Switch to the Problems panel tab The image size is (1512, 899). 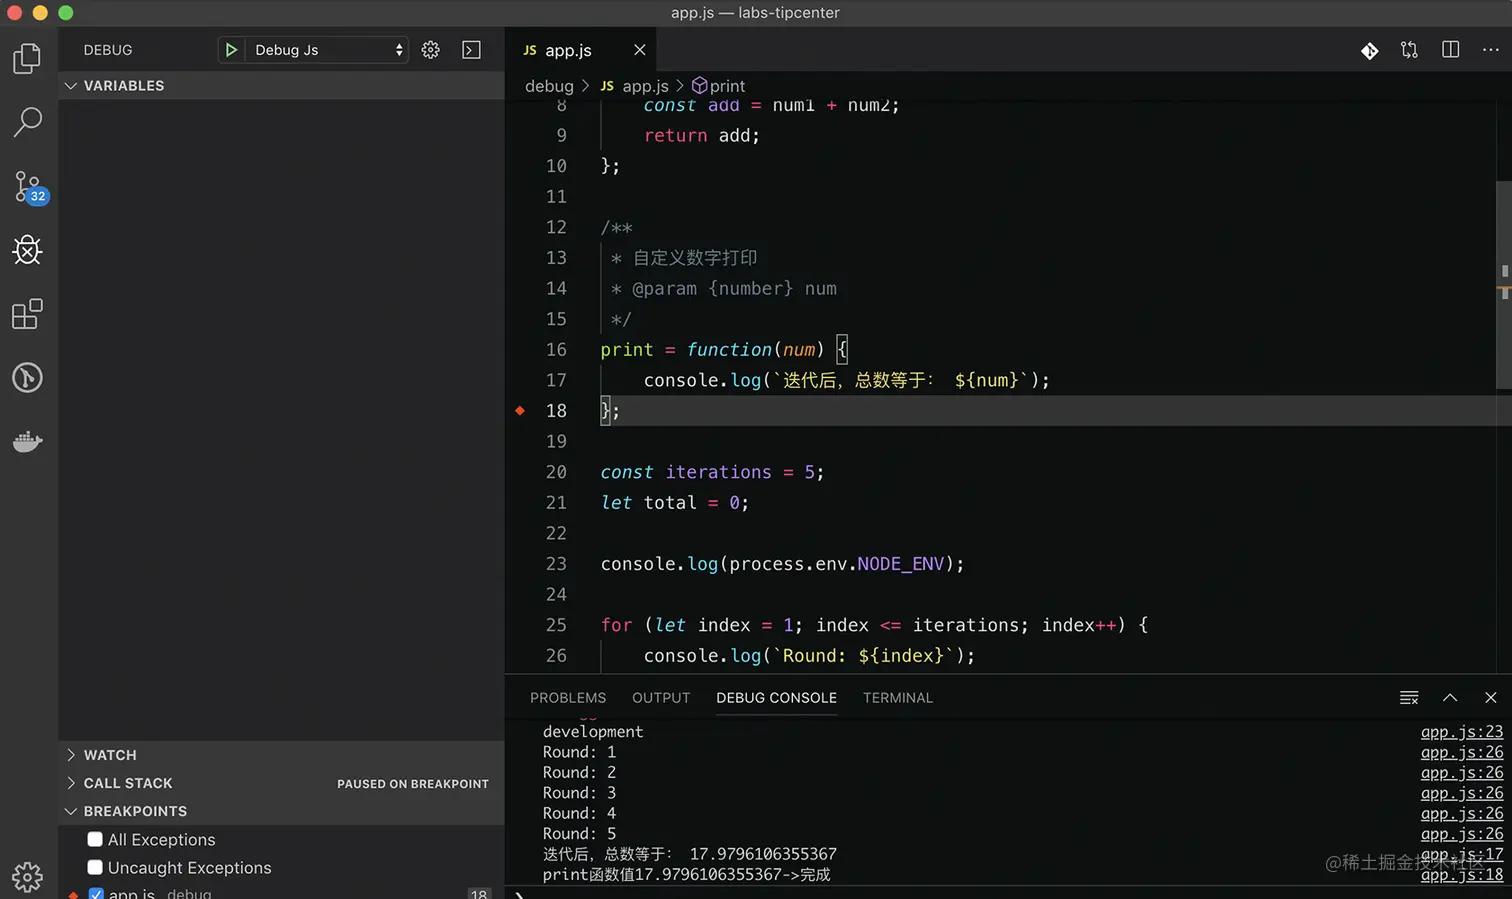point(568,698)
